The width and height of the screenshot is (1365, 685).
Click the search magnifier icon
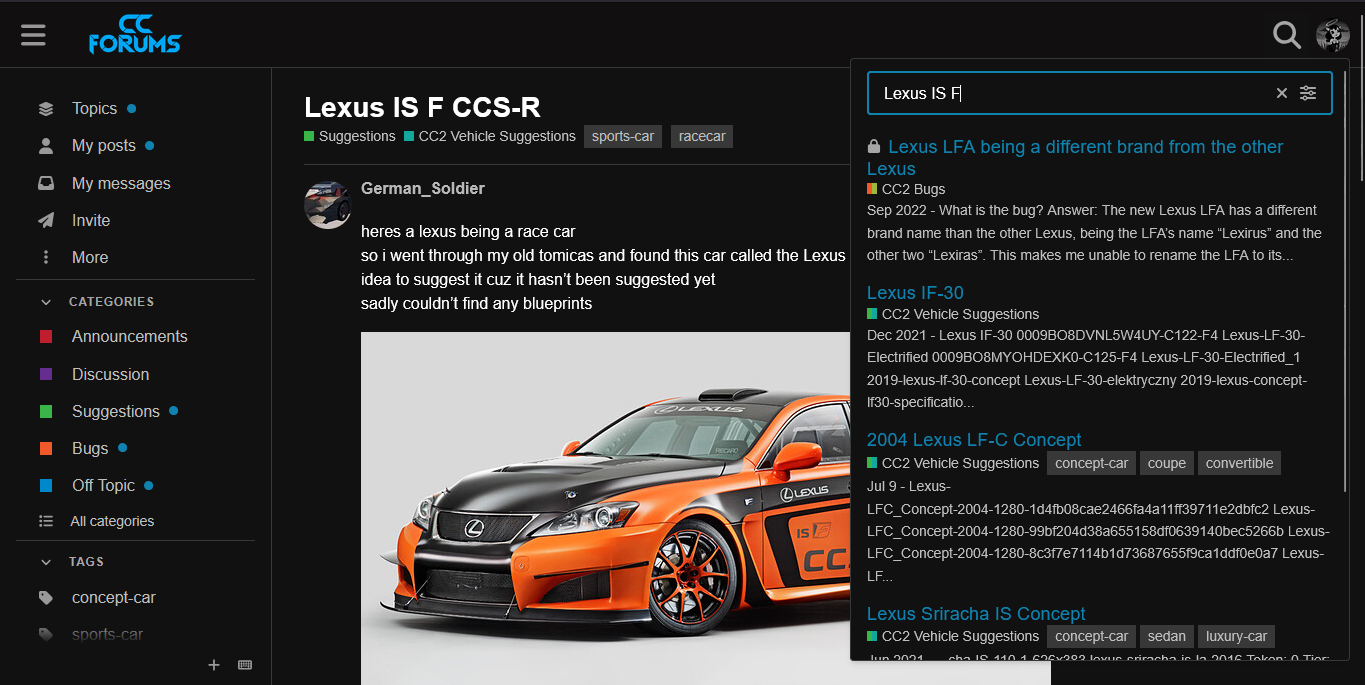tap(1286, 35)
